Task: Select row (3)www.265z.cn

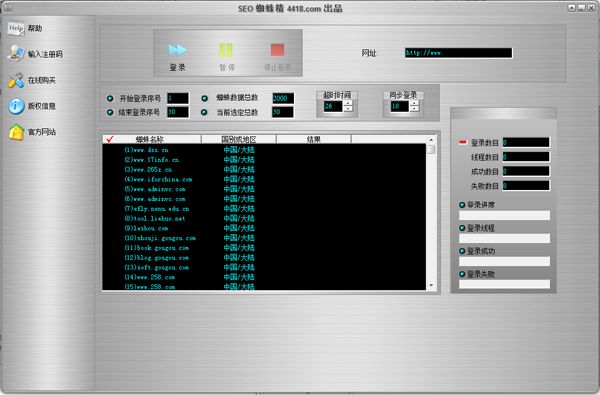Action: click(264, 169)
